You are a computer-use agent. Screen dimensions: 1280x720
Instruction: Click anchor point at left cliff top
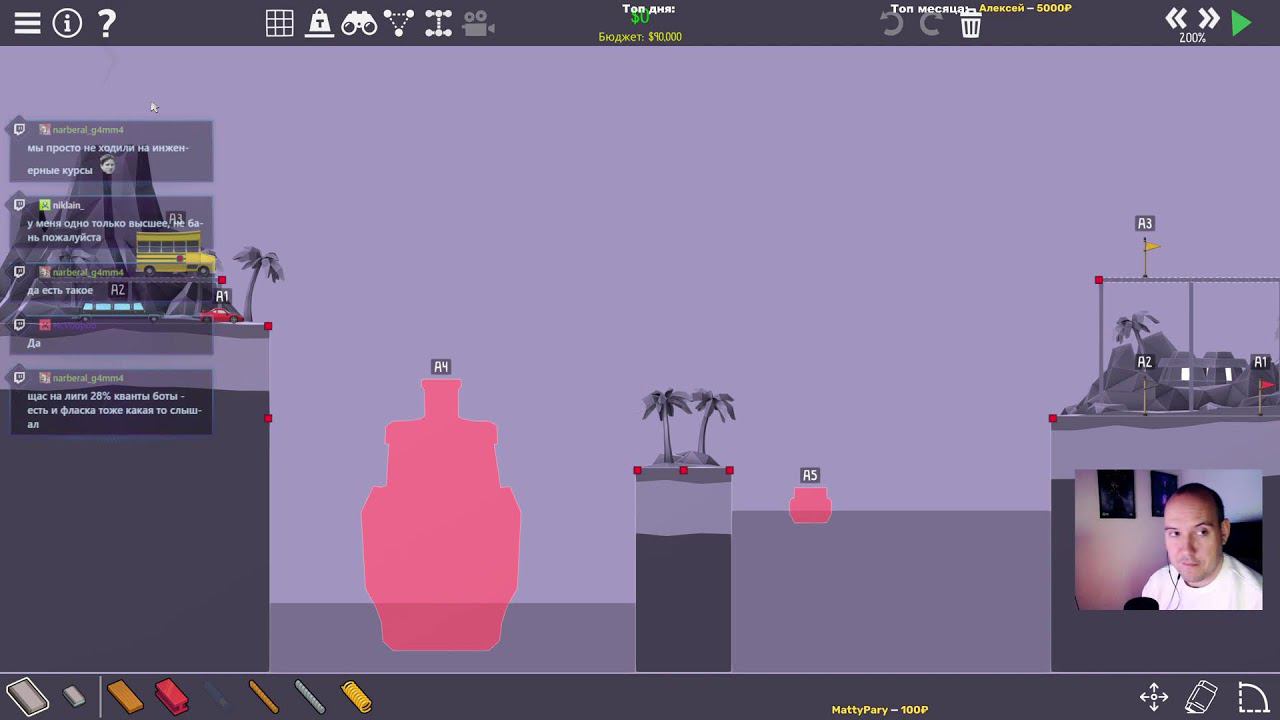click(268, 326)
